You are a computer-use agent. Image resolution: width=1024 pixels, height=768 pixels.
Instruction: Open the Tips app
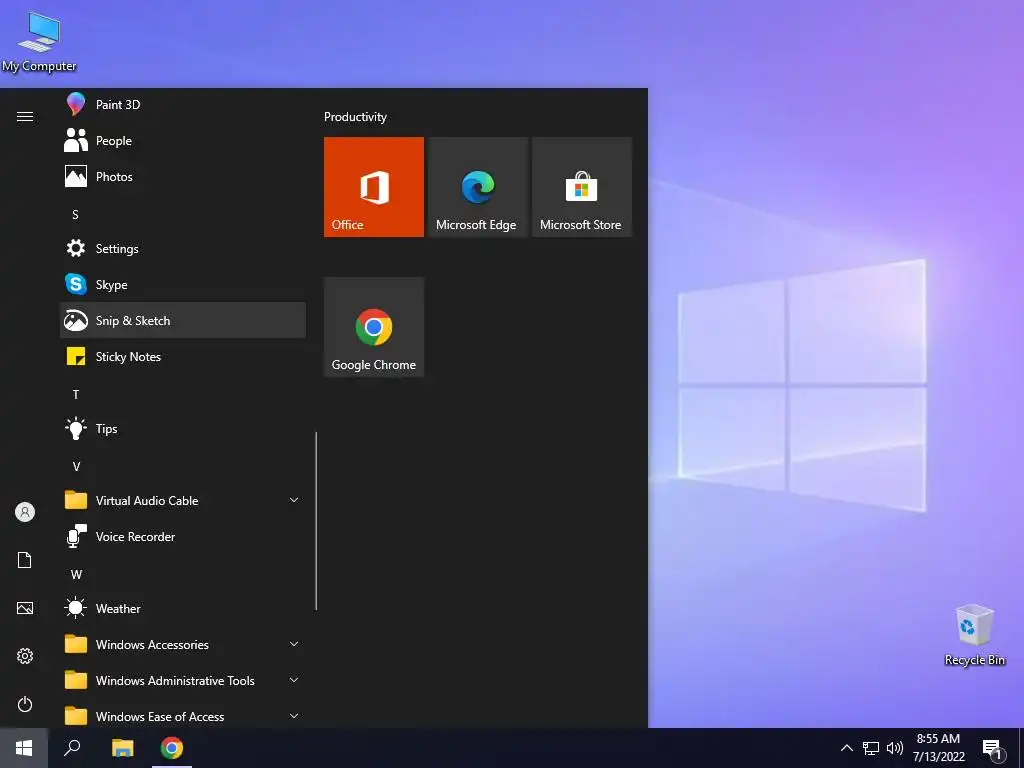tap(182, 428)
